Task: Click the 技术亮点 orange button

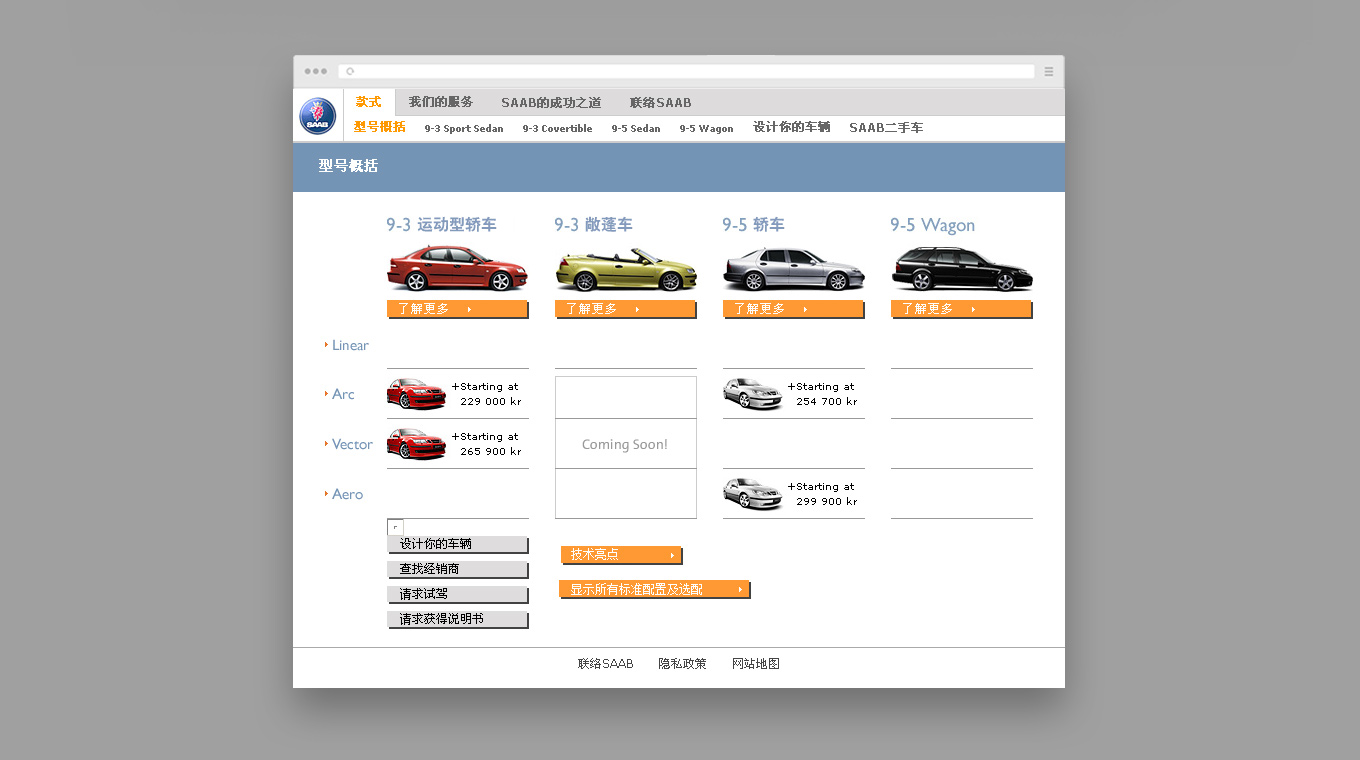Action: [621, 555]
